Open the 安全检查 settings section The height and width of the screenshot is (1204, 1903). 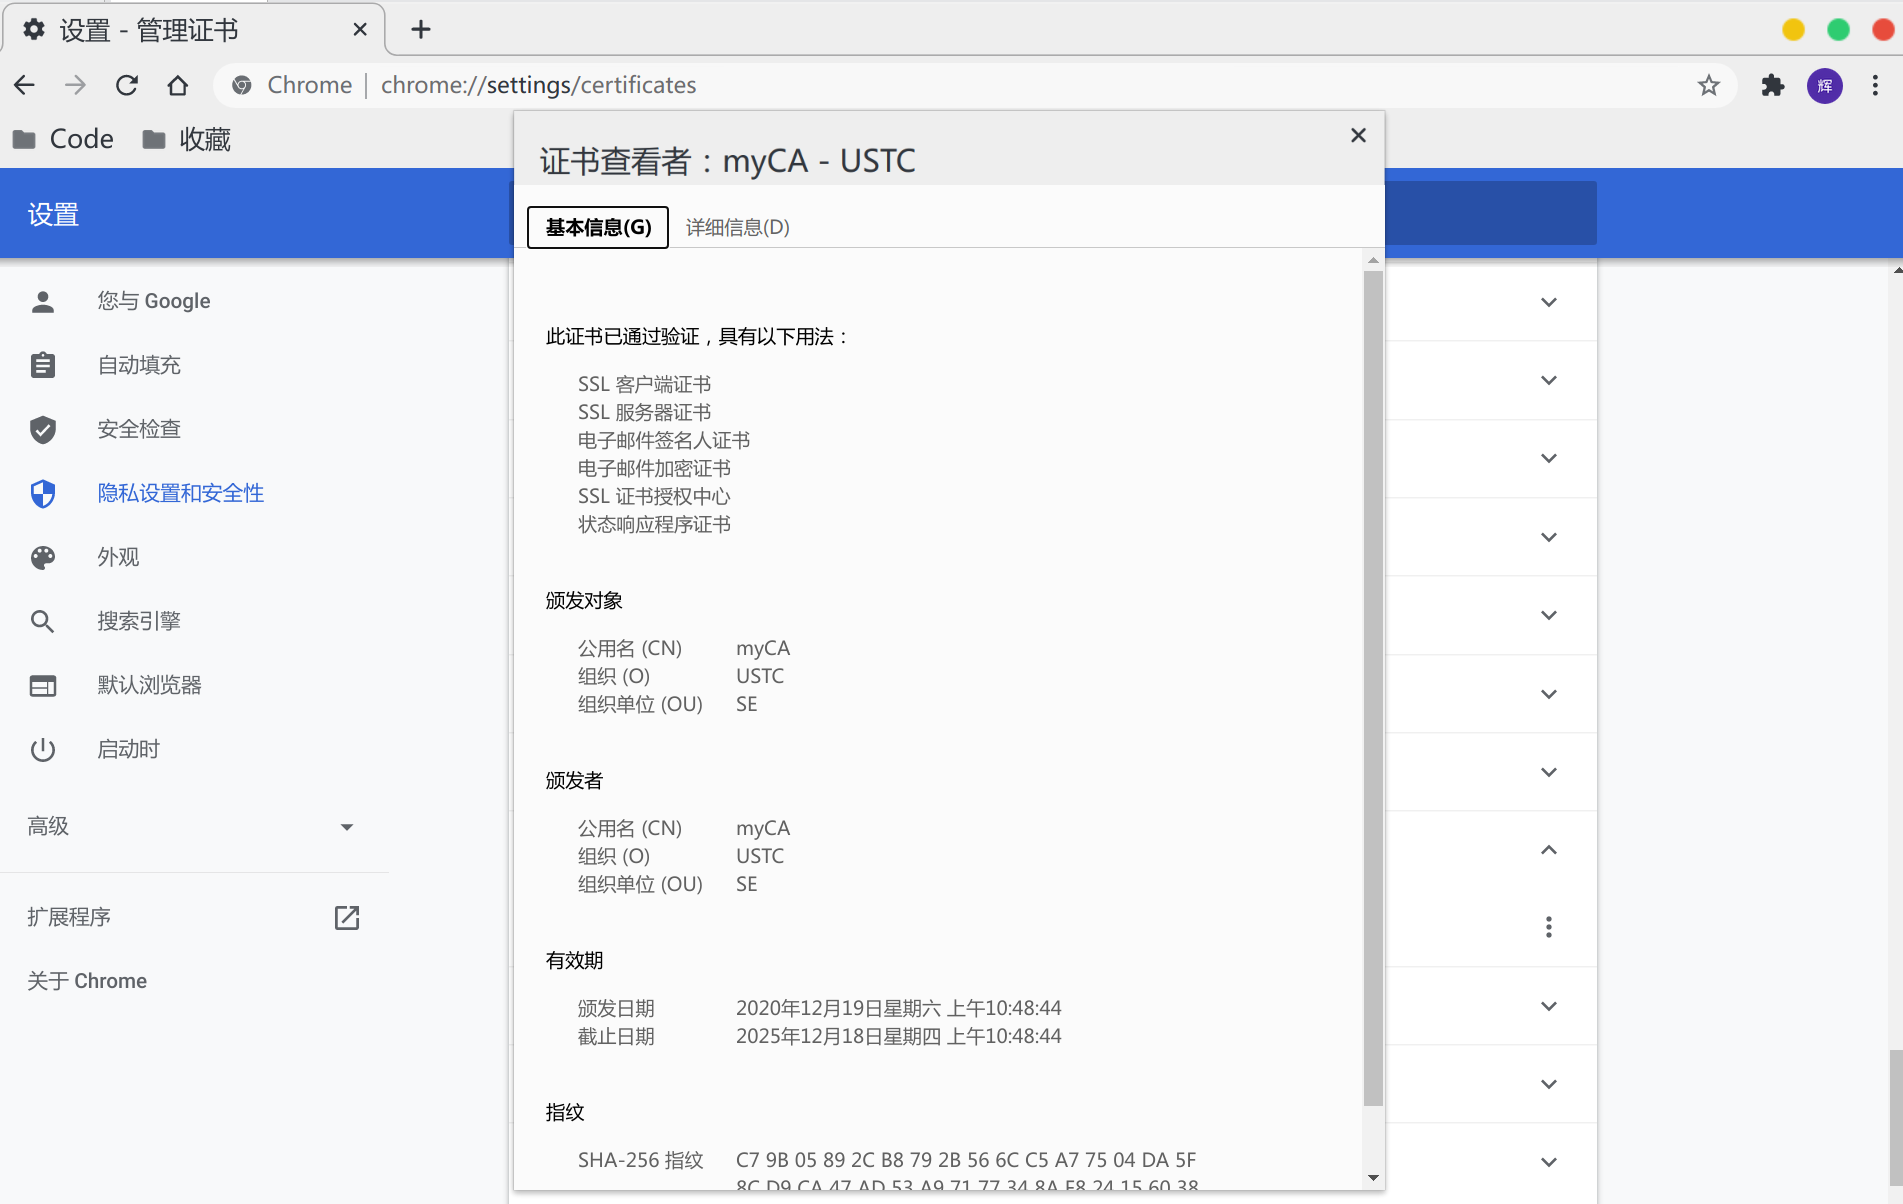139,430
